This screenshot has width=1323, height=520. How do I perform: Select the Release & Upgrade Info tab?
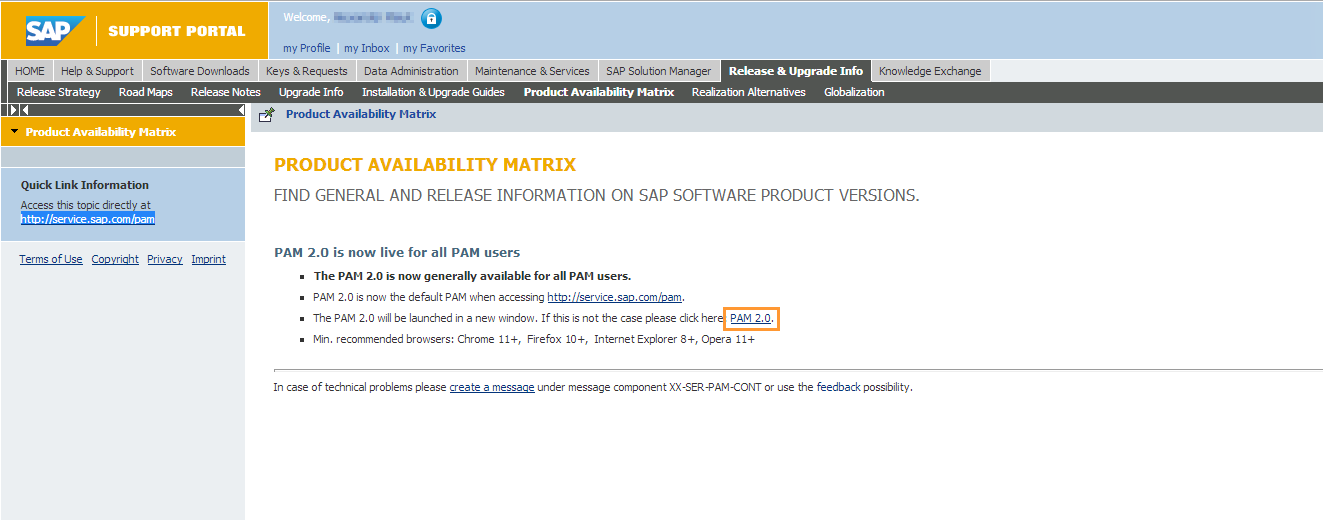(x=796, y=71)
